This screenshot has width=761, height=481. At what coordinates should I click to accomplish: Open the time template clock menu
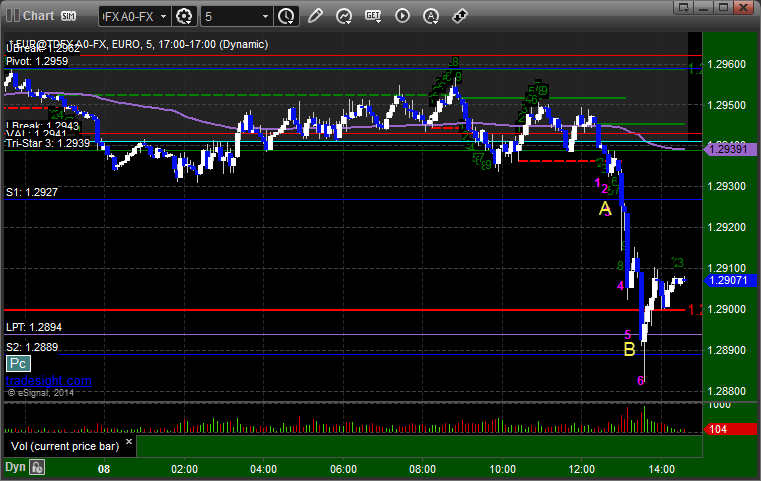[286, 17]
